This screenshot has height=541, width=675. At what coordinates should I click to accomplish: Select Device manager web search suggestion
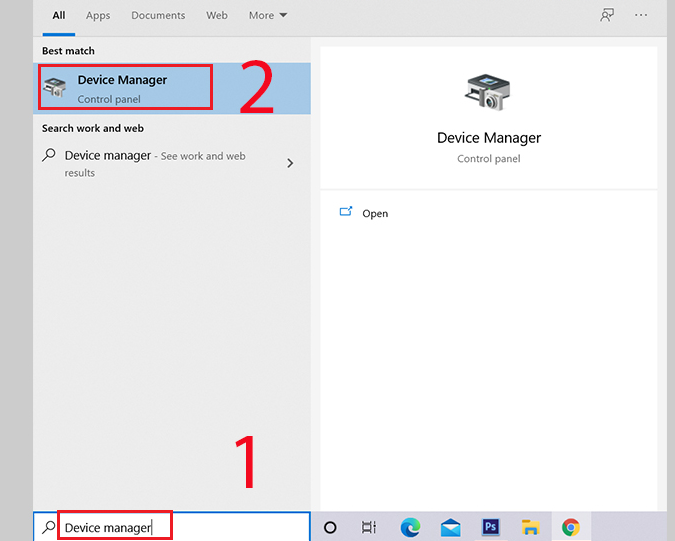click(172, 164)
